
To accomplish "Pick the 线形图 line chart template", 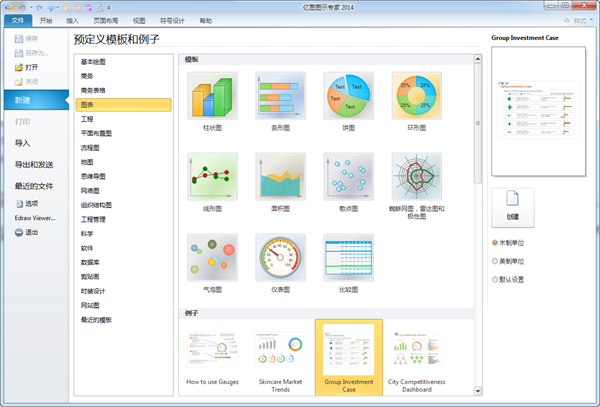I will [212, 177].
